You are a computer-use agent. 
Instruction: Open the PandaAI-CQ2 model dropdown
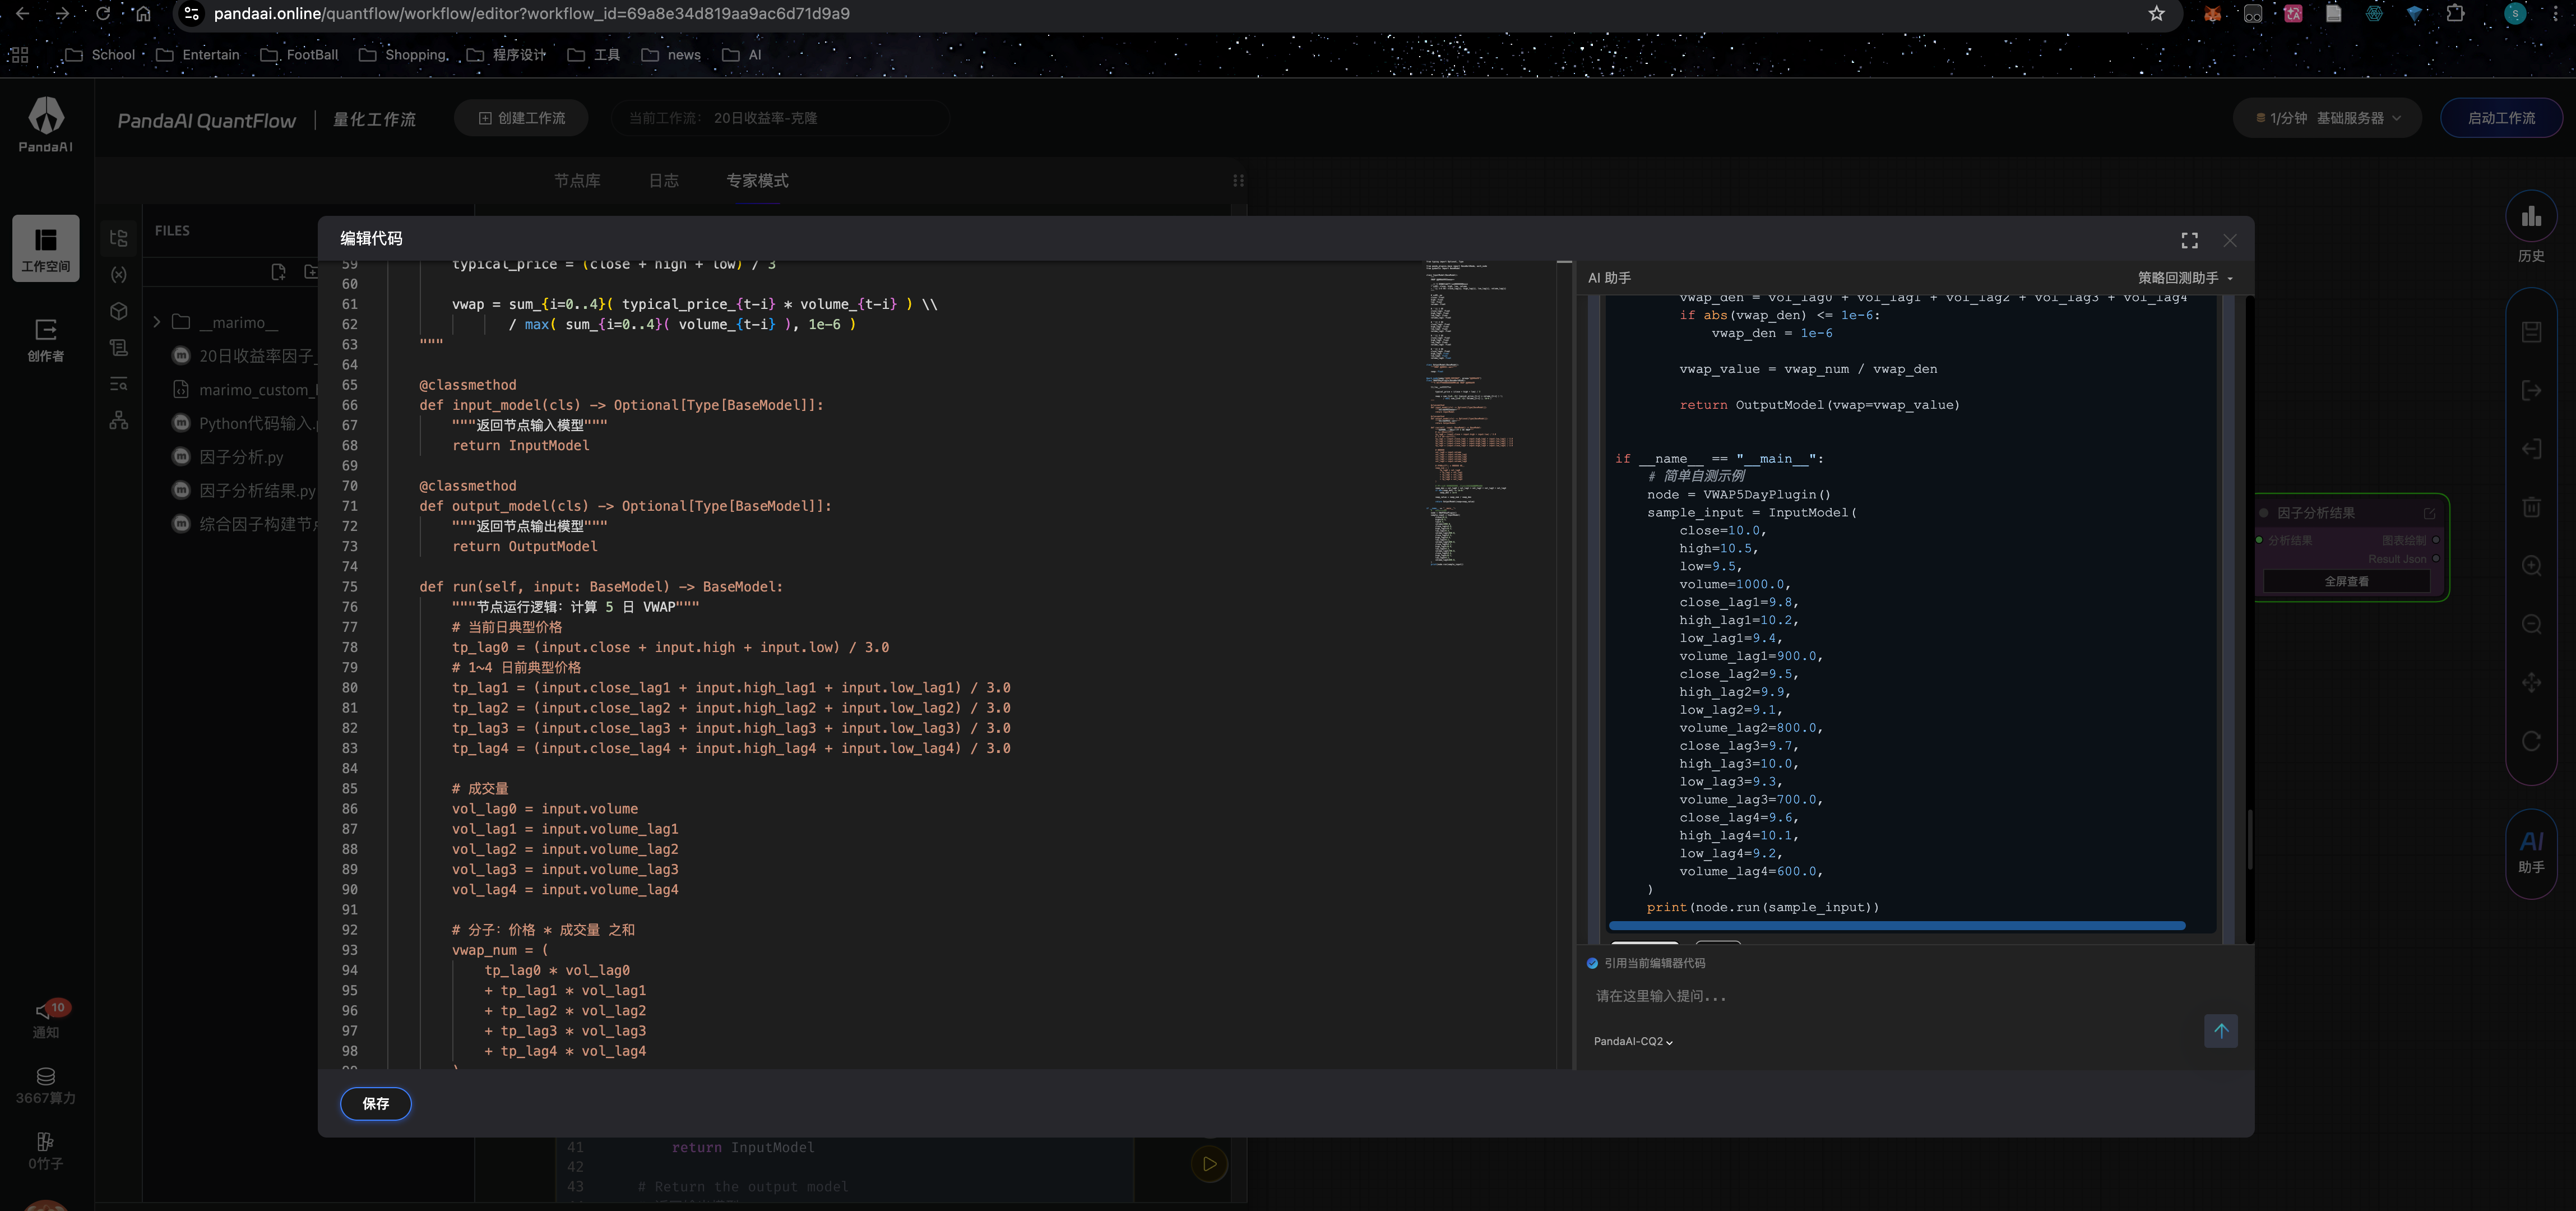click(x=1633, y=1042)
